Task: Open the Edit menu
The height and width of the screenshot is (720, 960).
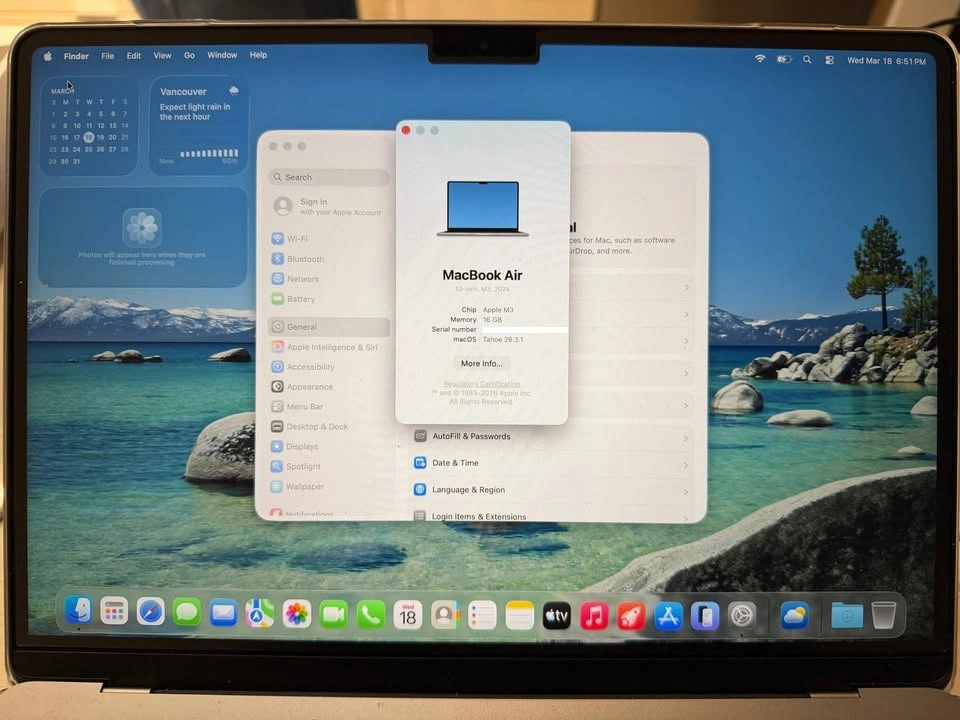Action: pyautogui.click(x=133, y=55)
